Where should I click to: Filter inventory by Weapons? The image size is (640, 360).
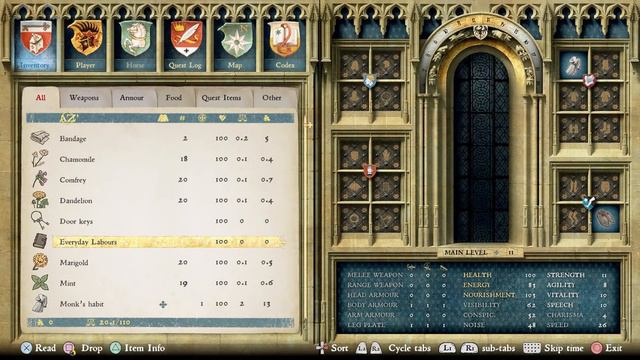[x=84, y=98]
